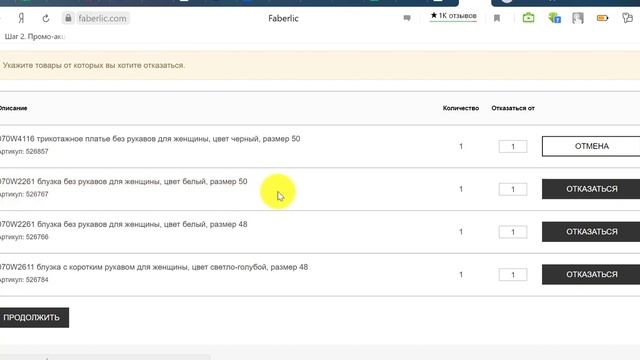640x360 pixels.
Task: Open the extensions puzzle icon
Action: 627,18
